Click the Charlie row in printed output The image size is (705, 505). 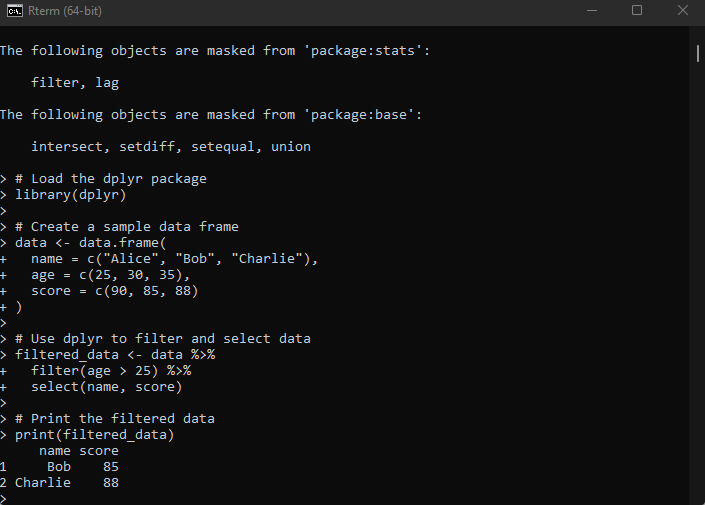[60, 483]
